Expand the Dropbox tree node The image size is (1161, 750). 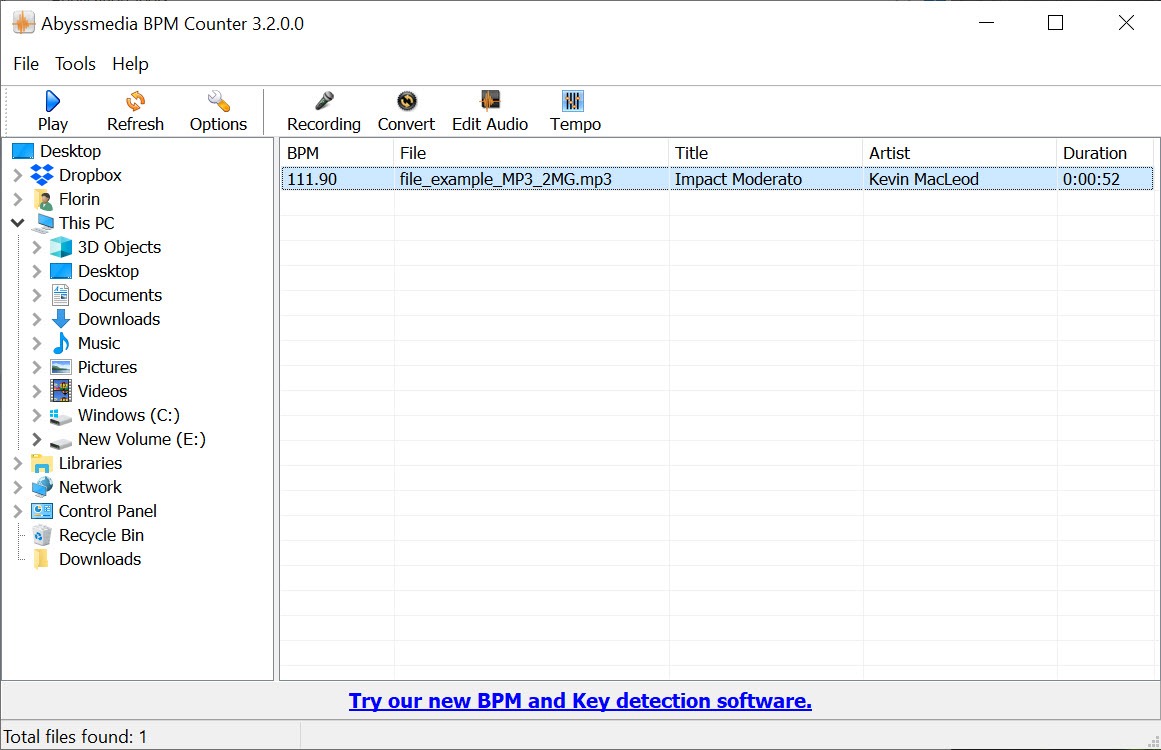coord(18,176)
